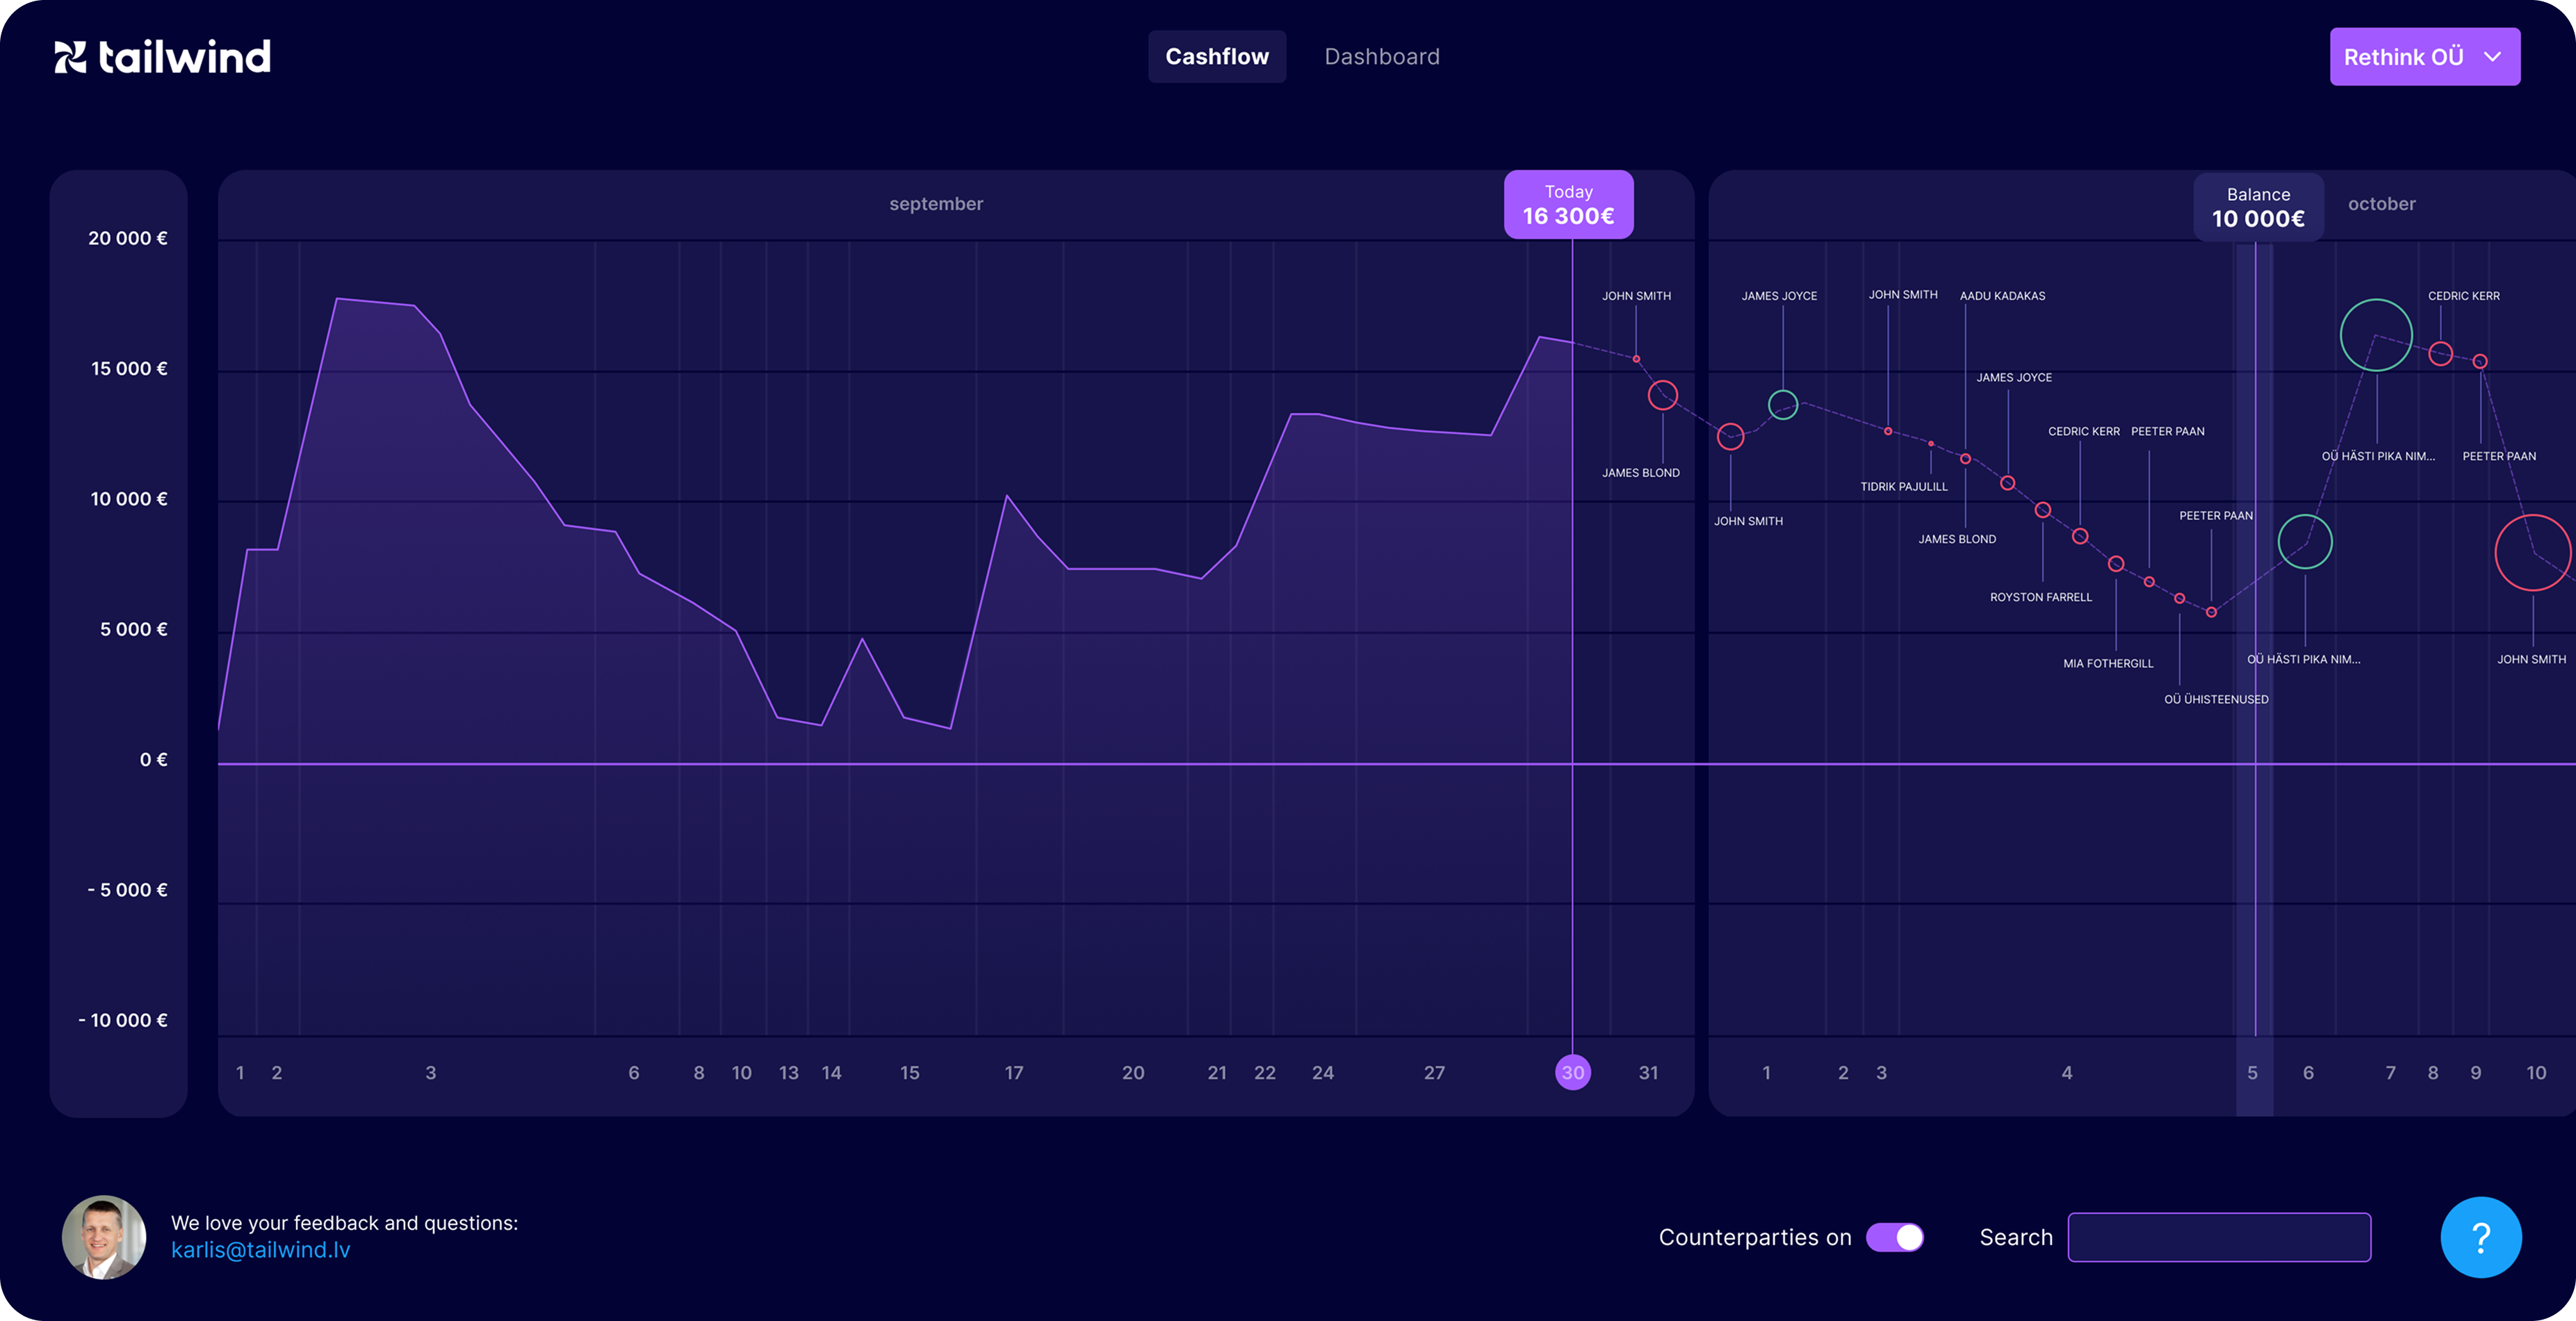
Task: Select September day 24 on axis
Action: tap(1323, 1072)
